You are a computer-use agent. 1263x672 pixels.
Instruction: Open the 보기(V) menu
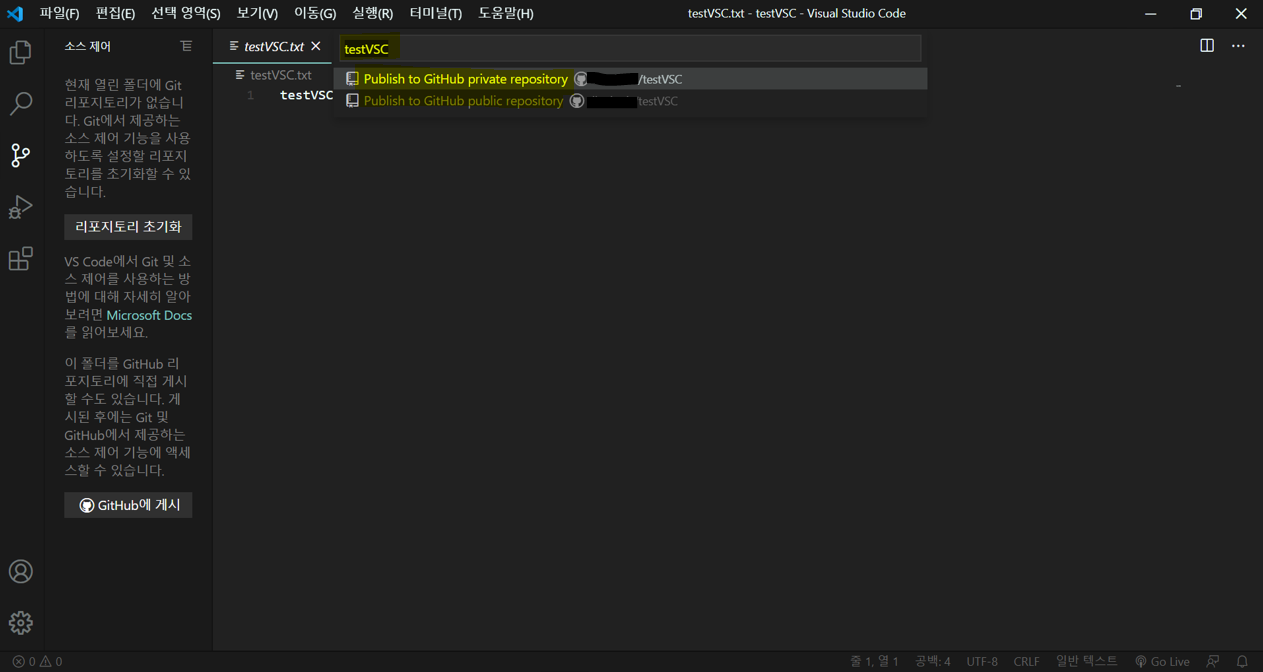(257, 13)
